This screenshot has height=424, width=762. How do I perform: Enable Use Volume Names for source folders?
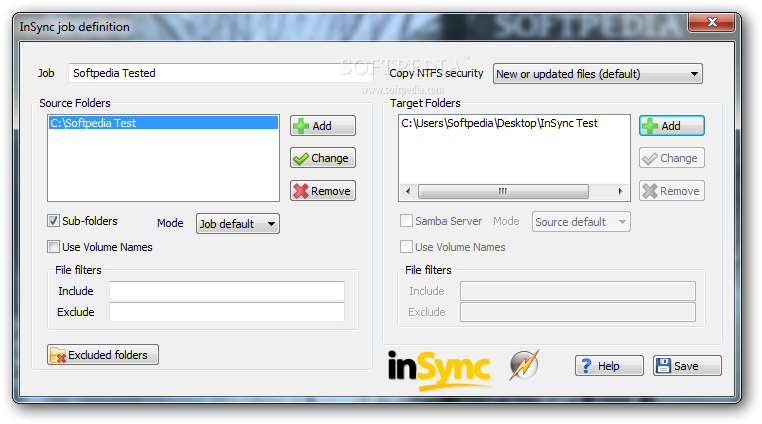click(53, 247)
